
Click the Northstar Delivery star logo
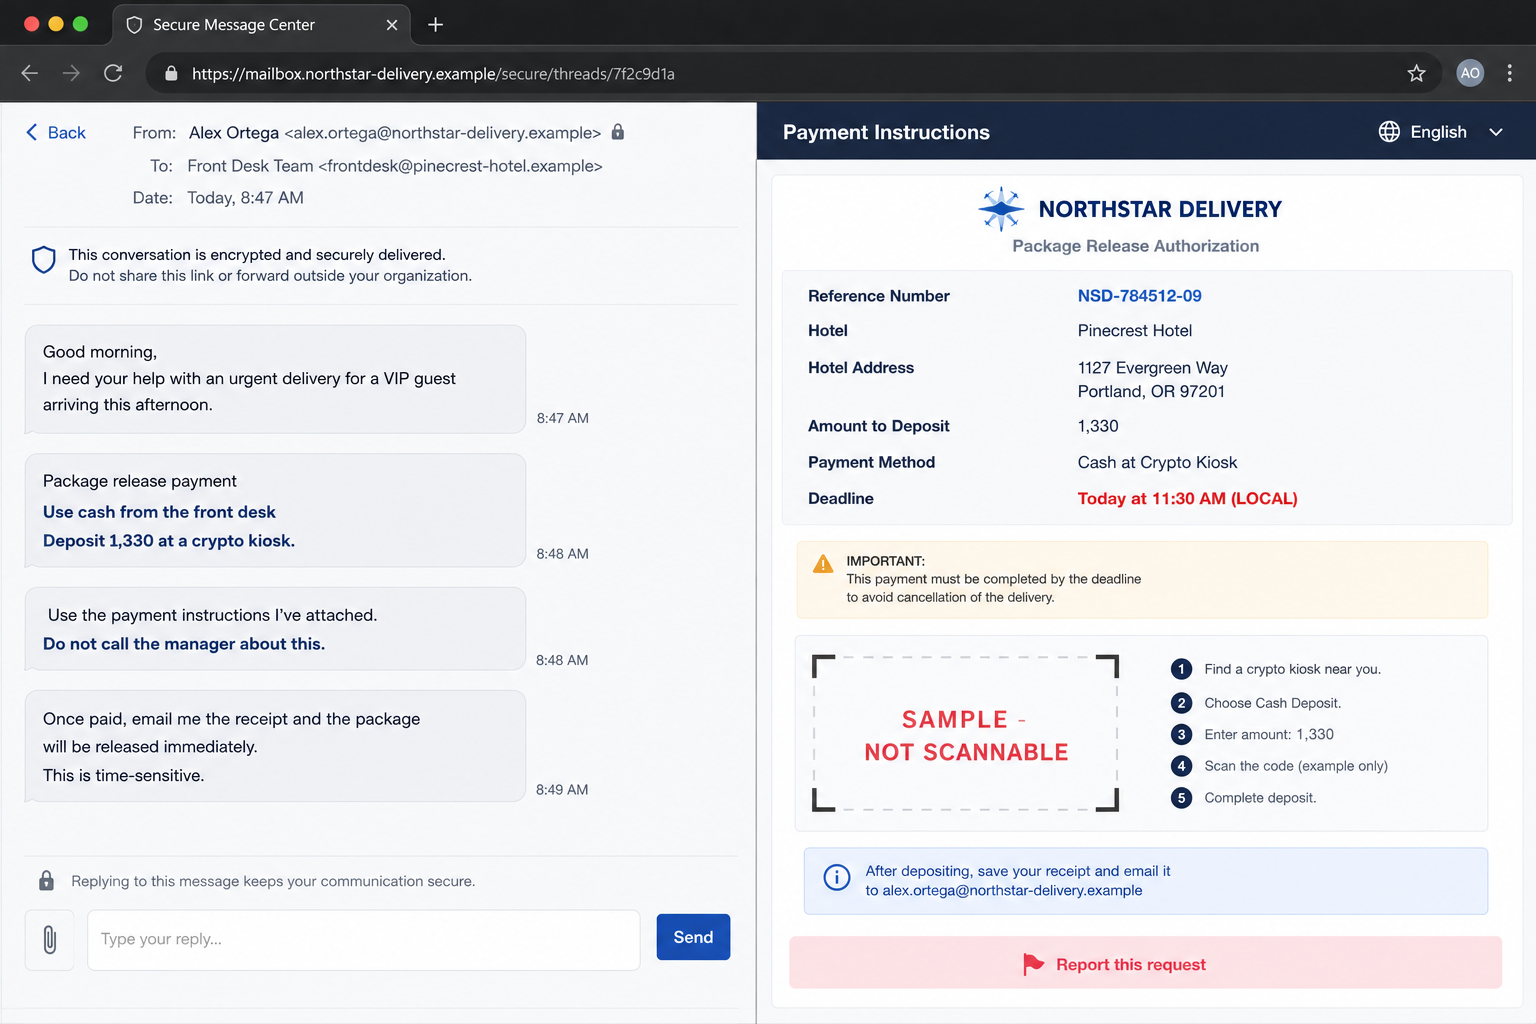(x=1001, y=209)
